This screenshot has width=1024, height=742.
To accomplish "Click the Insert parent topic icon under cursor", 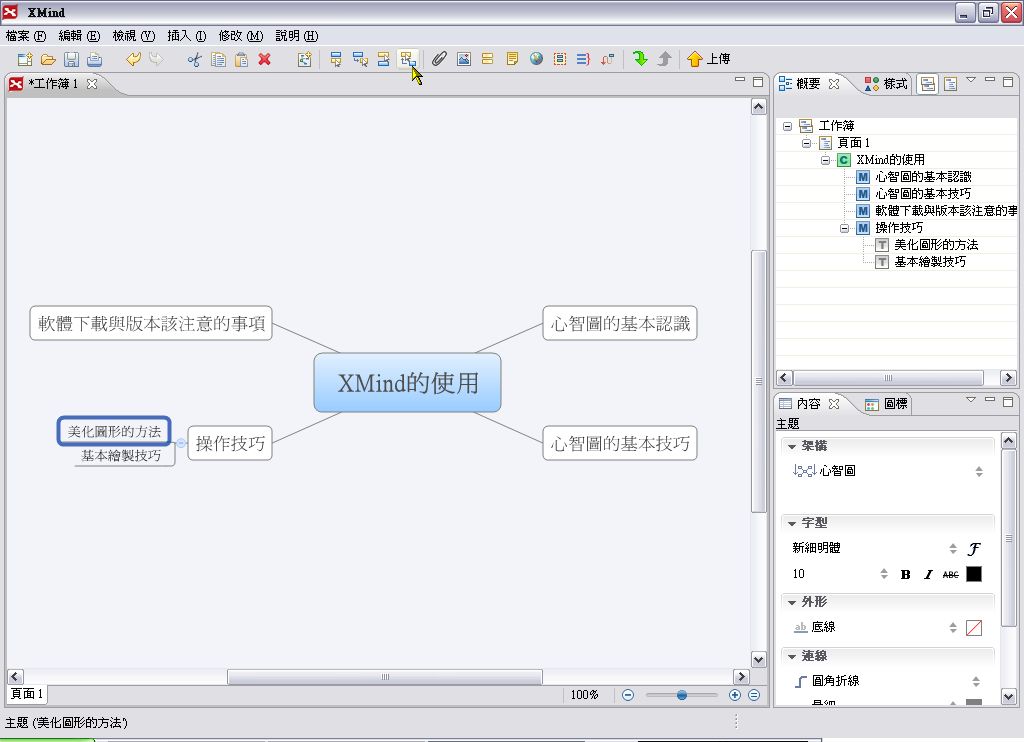I will (x=407, y=59).
